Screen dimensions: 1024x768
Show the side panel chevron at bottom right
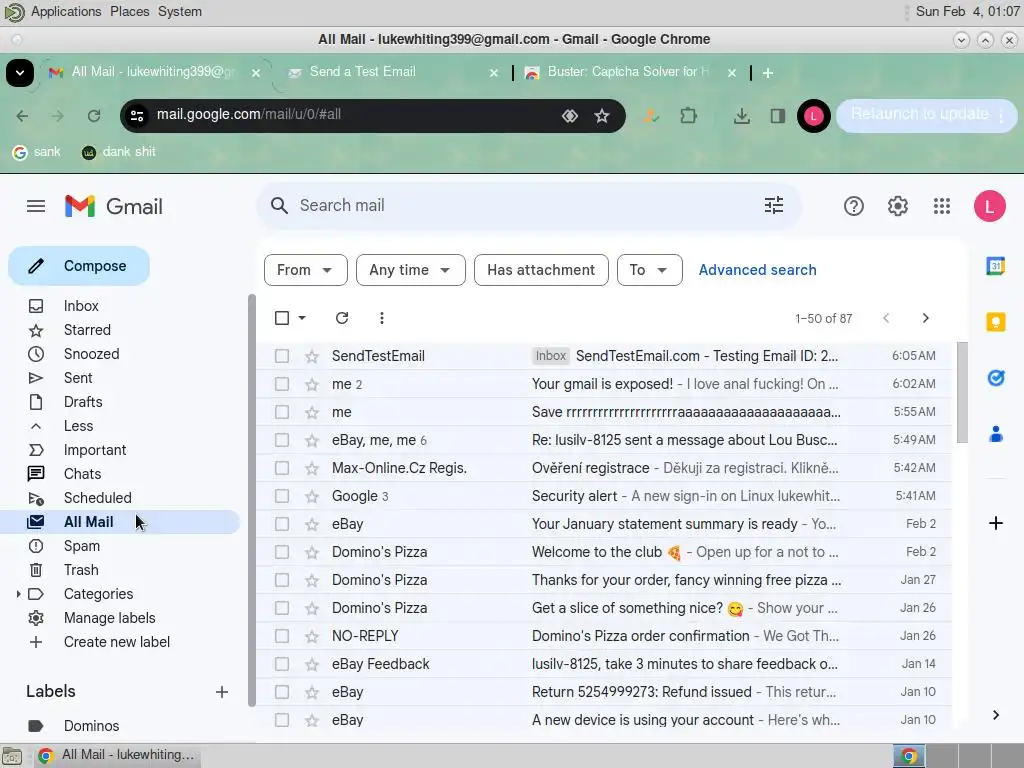tap(995, 715)
